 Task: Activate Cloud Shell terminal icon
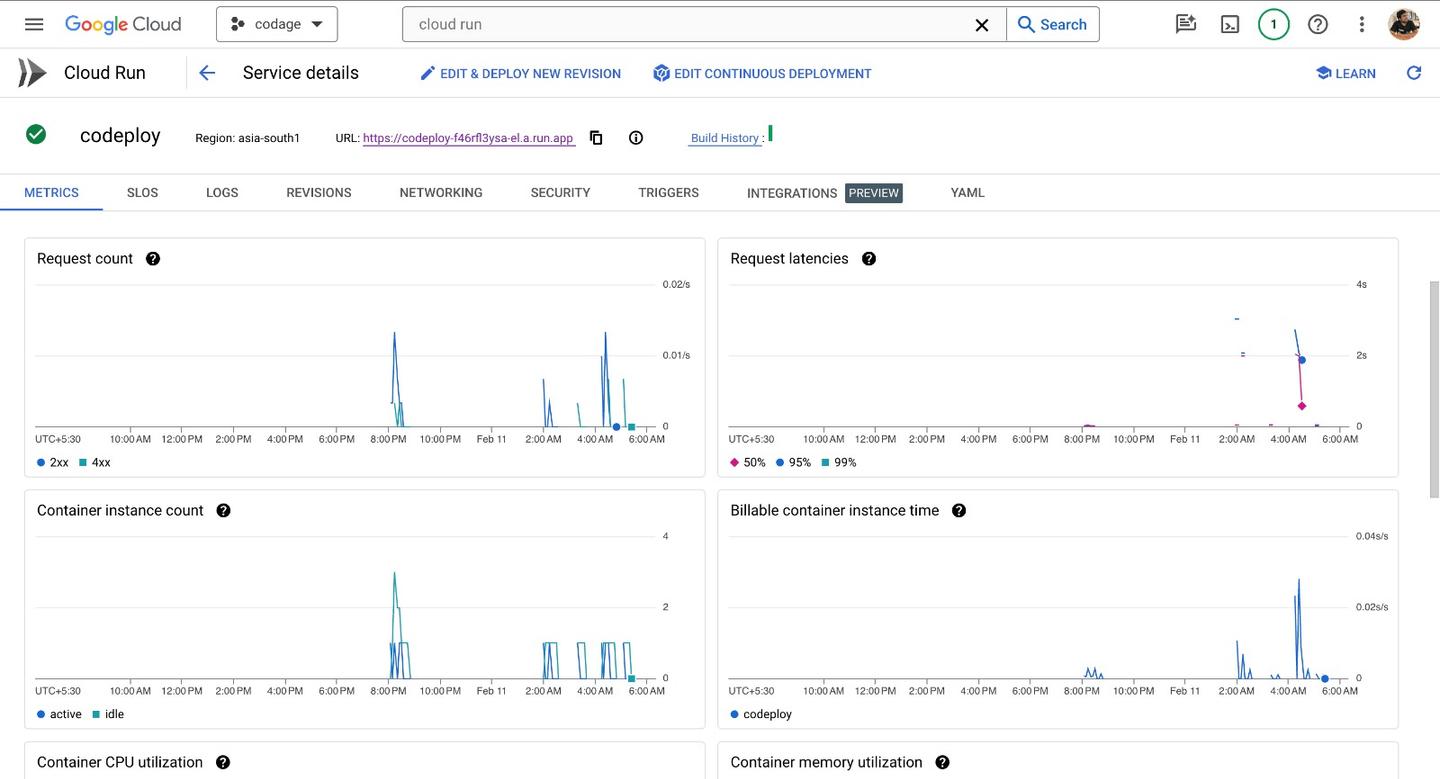(x=1230, y=24)
